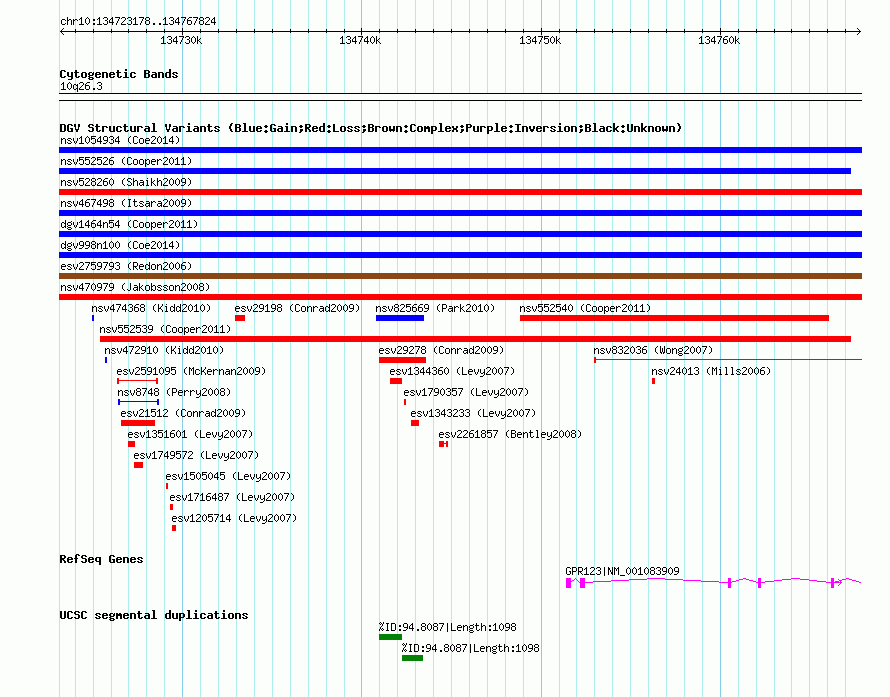This screenshot has width=890, height=697.
Task: Select the nsv472910 (Kidd2010) label
Action: tap(164, 350)
